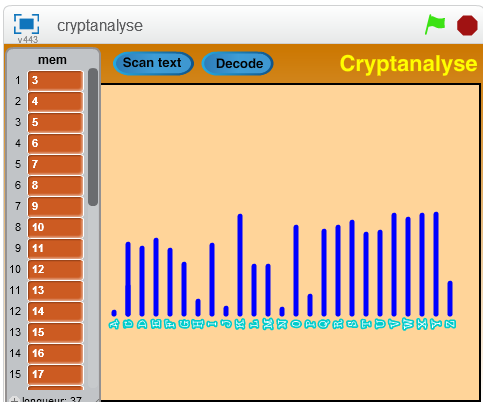Select mem list item 1 with value 3
The image size is (483, 402).
pos(55,80)
